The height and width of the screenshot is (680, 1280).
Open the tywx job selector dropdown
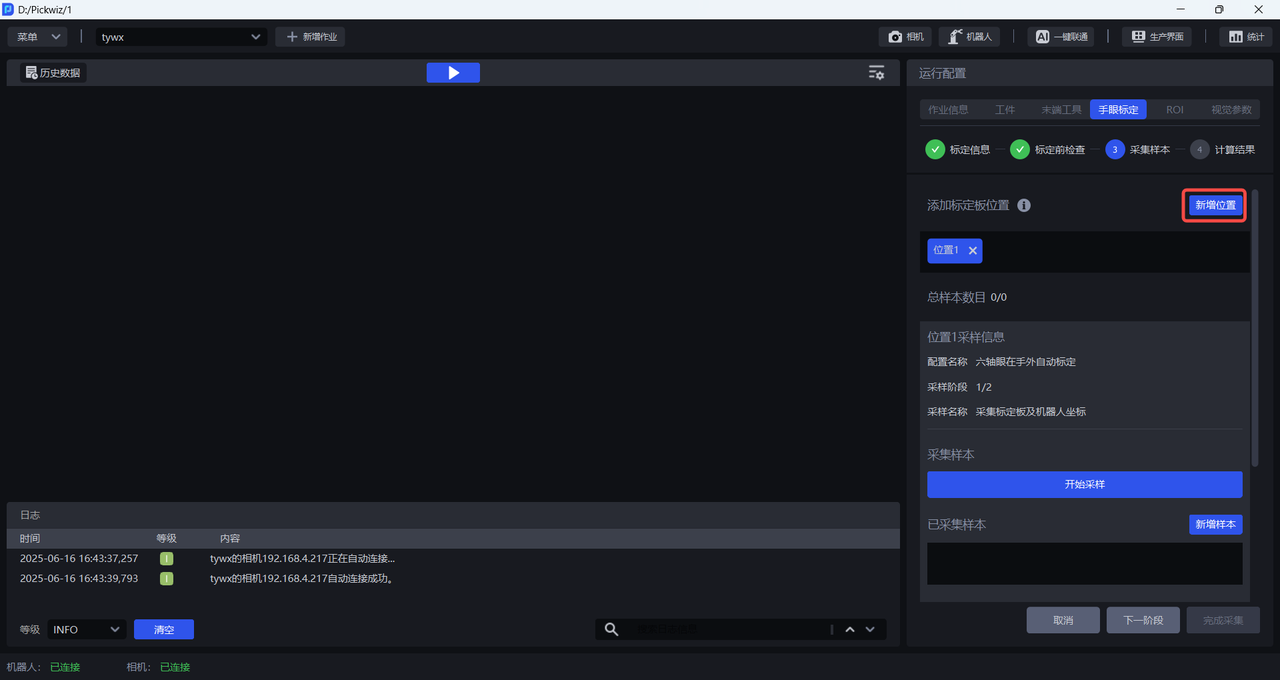point(181,37)
